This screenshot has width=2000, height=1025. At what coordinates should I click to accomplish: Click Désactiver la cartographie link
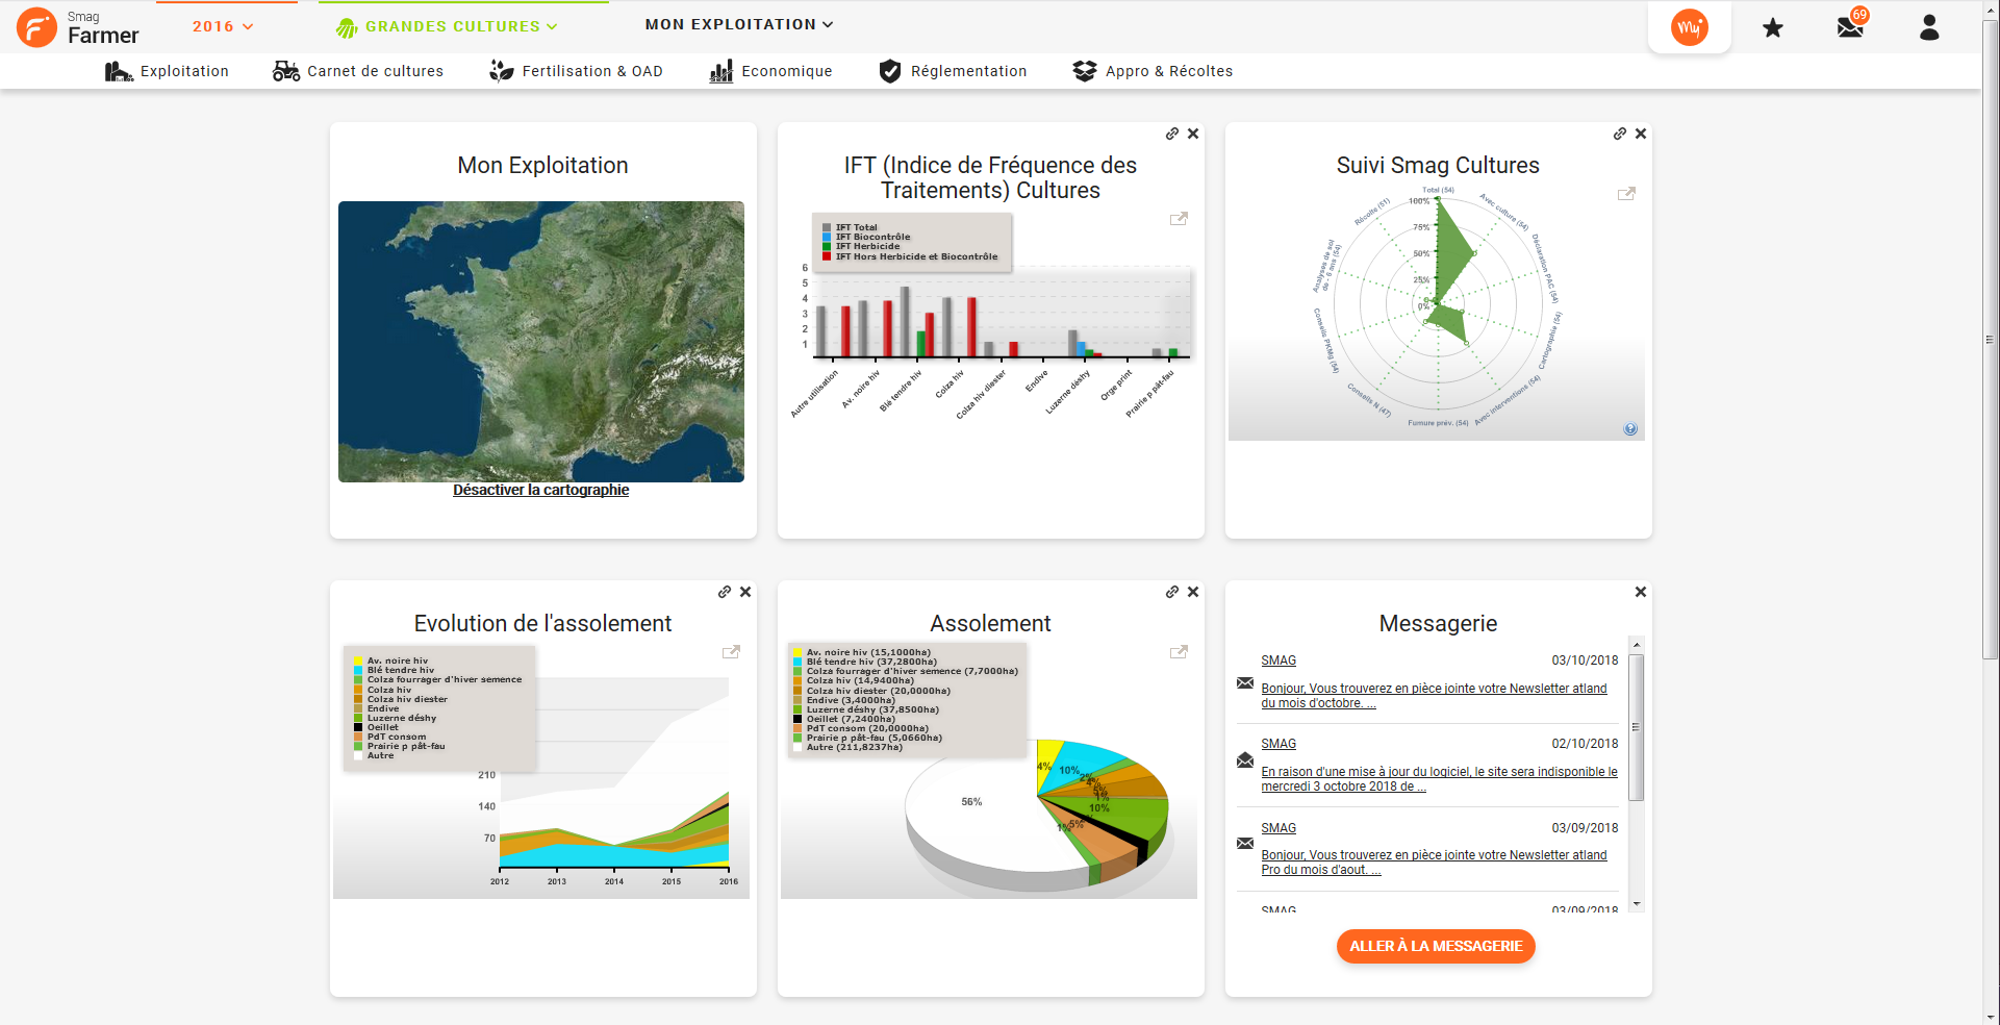[541, 490]
